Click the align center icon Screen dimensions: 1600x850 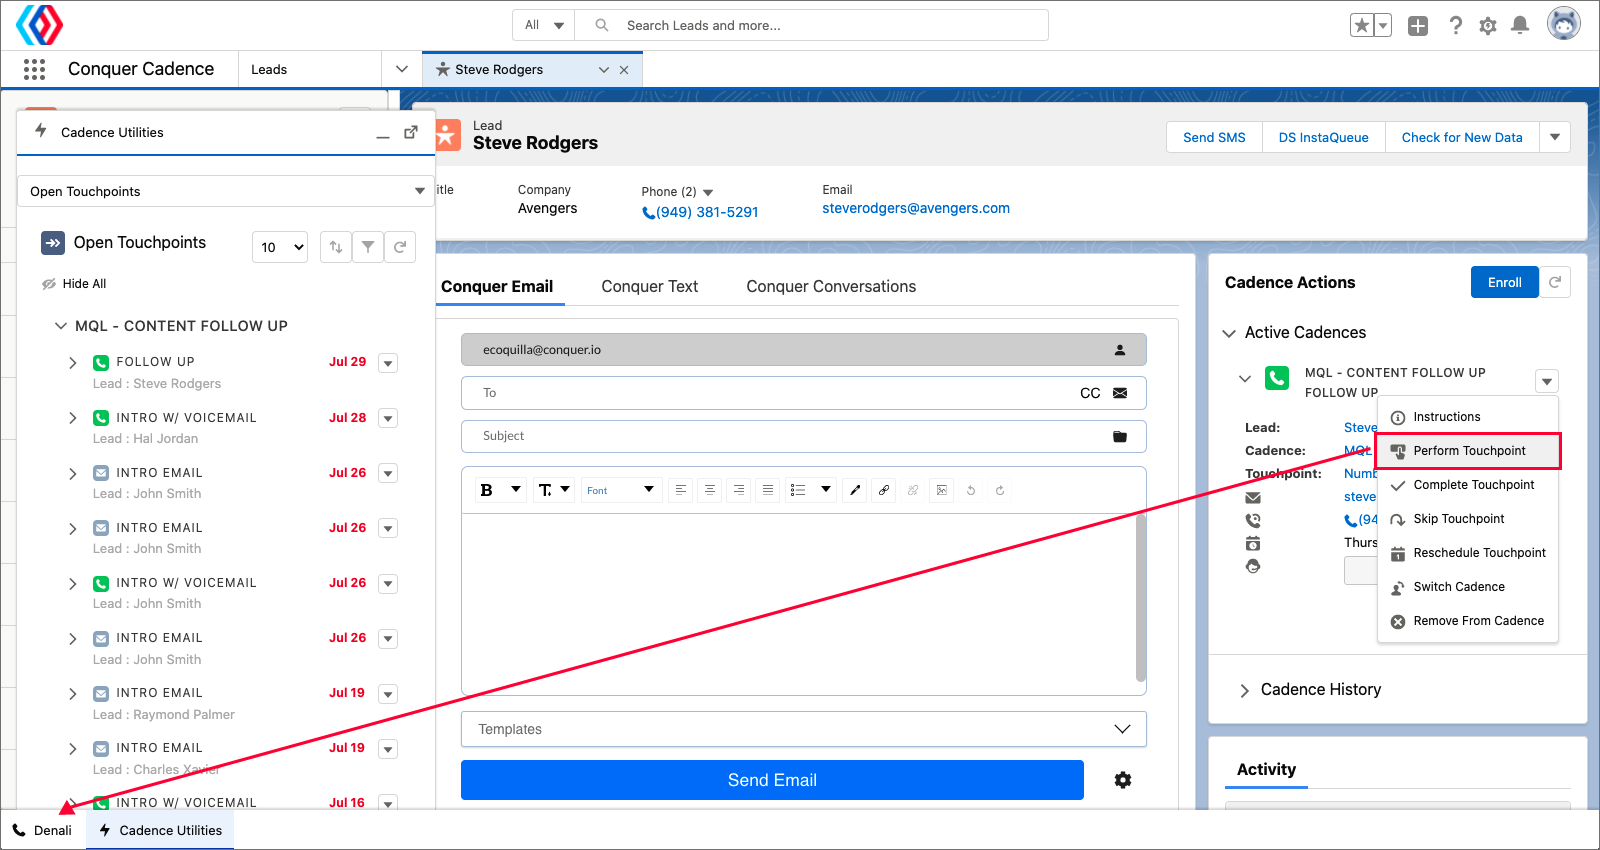(x=710, y=490)
